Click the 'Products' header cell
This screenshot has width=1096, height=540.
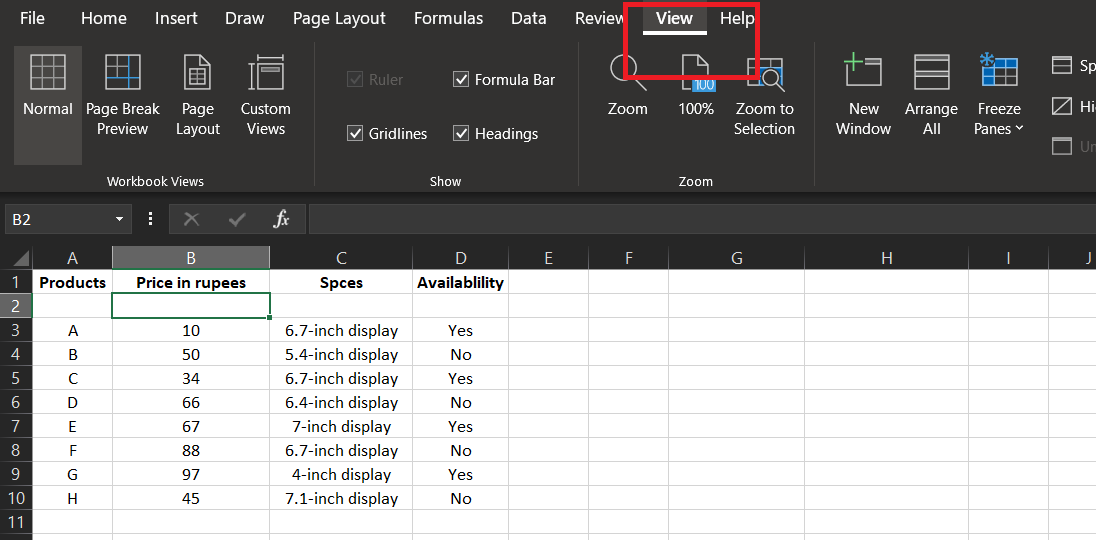[x=73, y=282]
